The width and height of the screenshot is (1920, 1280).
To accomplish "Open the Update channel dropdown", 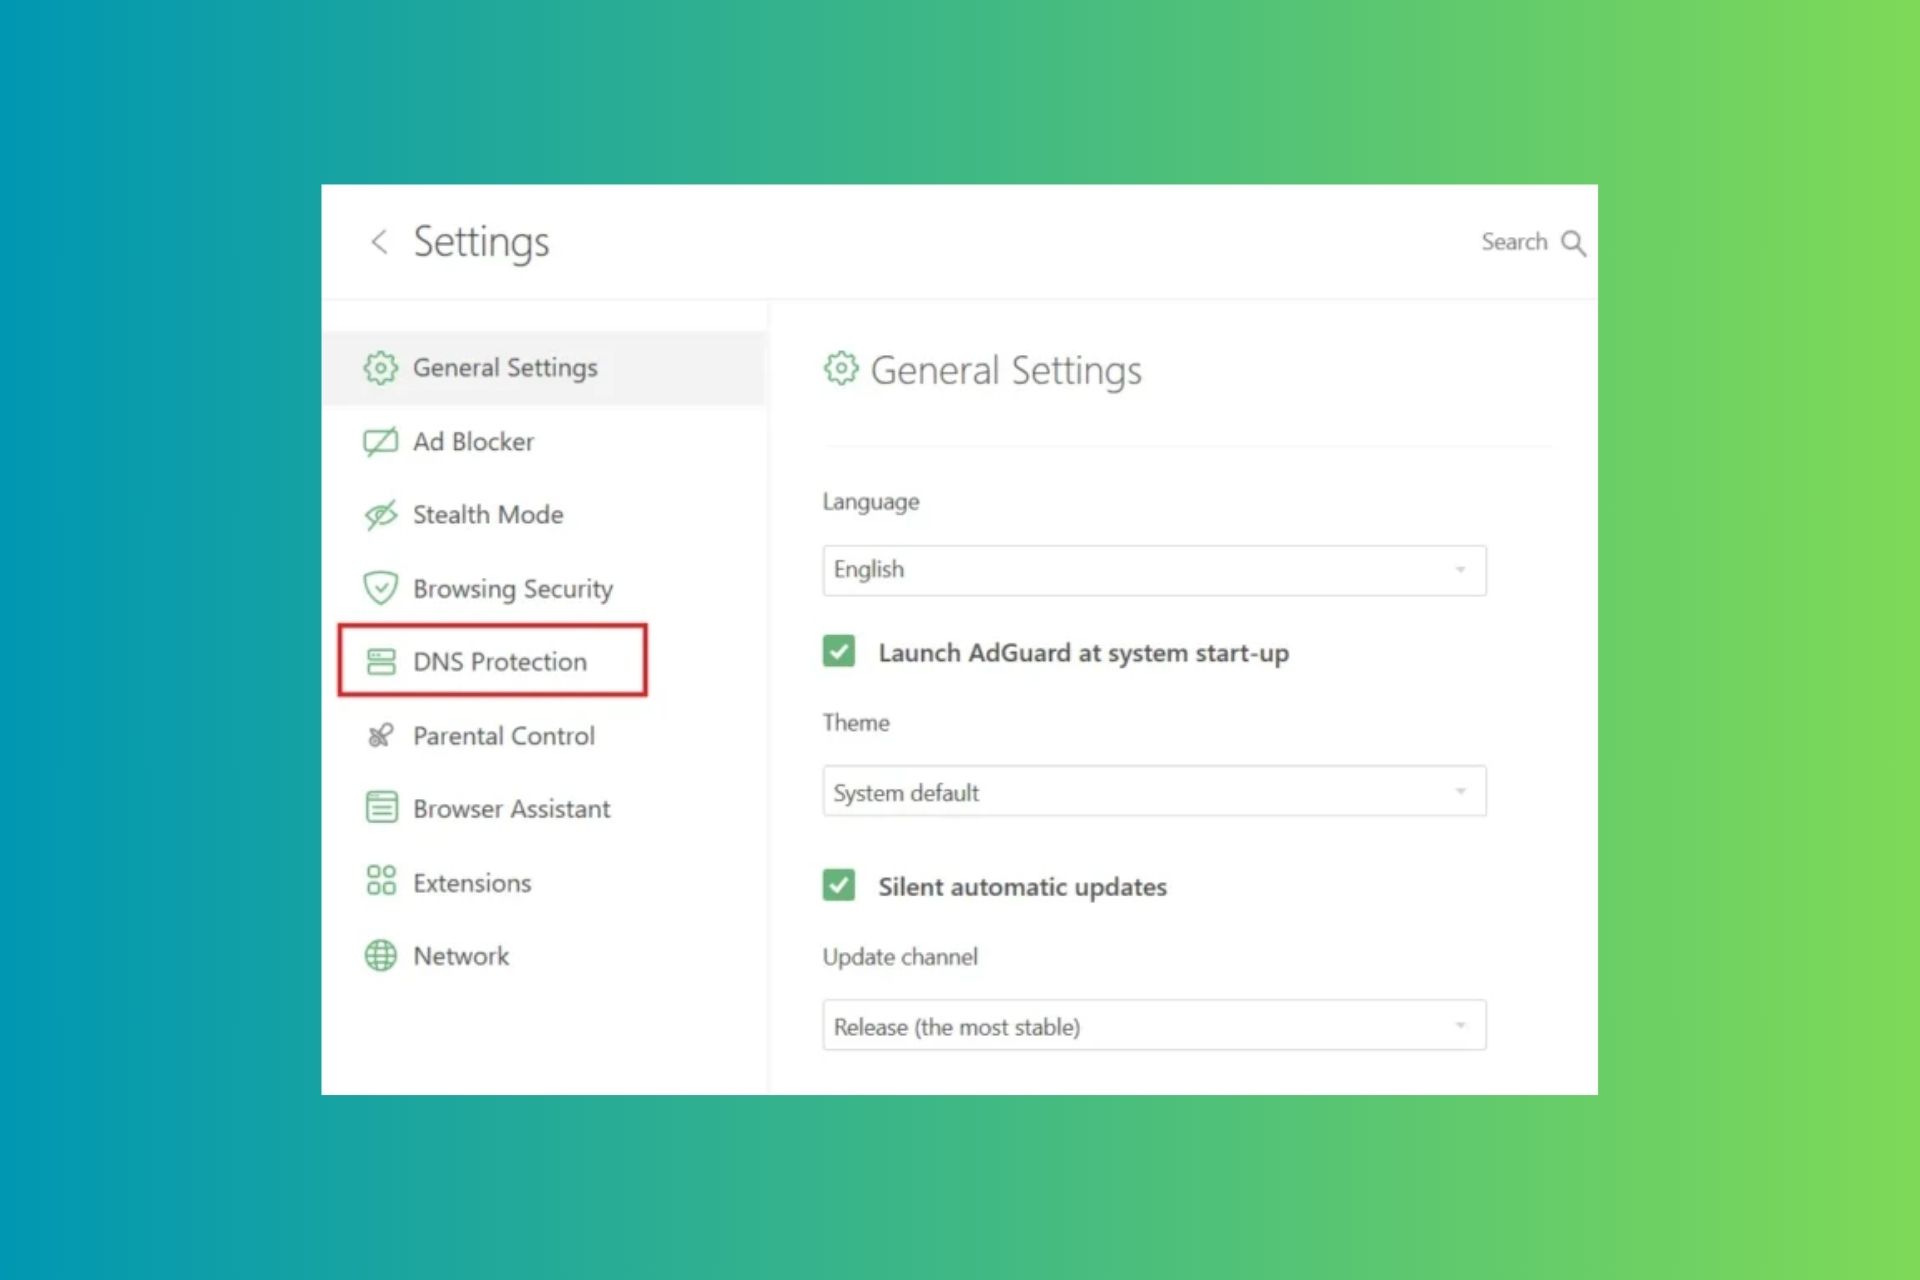I will pyautogui.click(x=1153, y=1025).
